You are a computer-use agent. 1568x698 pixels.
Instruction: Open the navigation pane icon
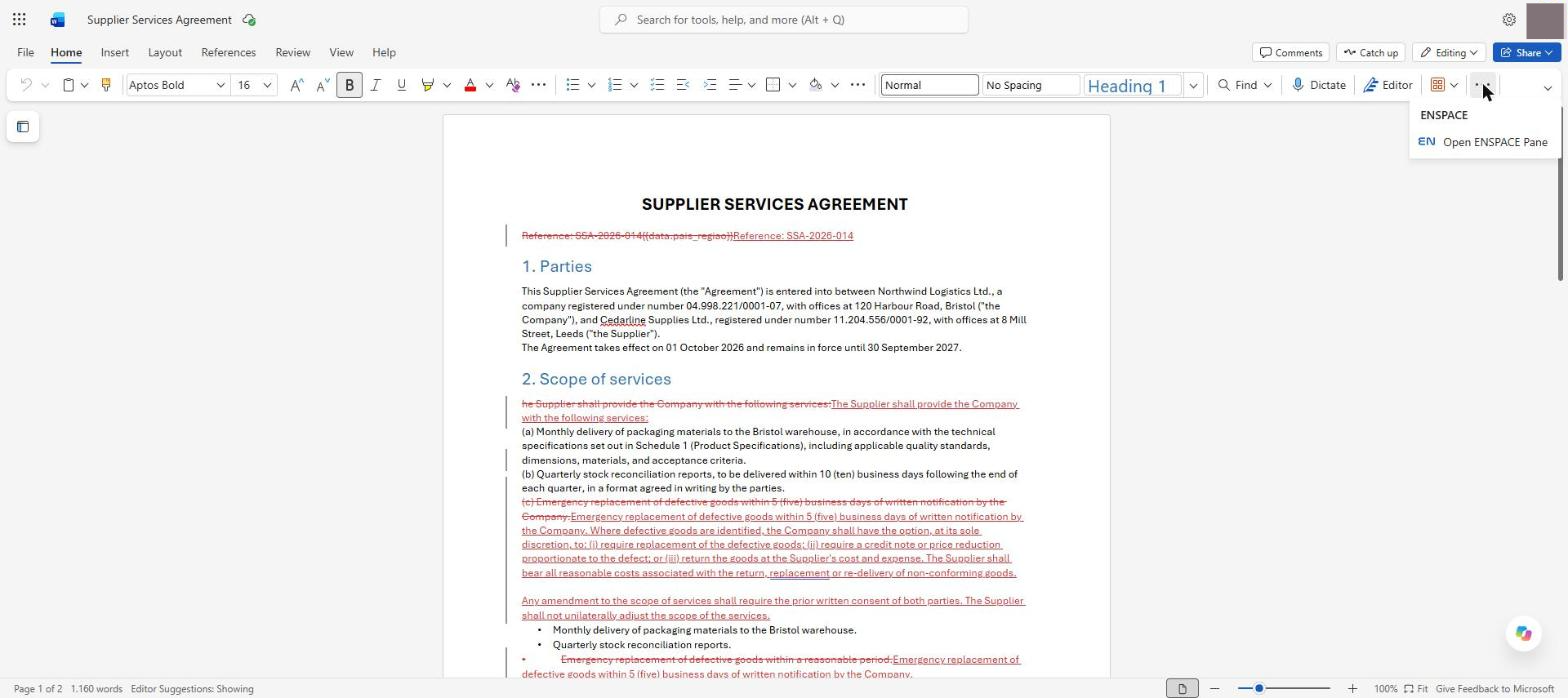[x=23, y=127]
